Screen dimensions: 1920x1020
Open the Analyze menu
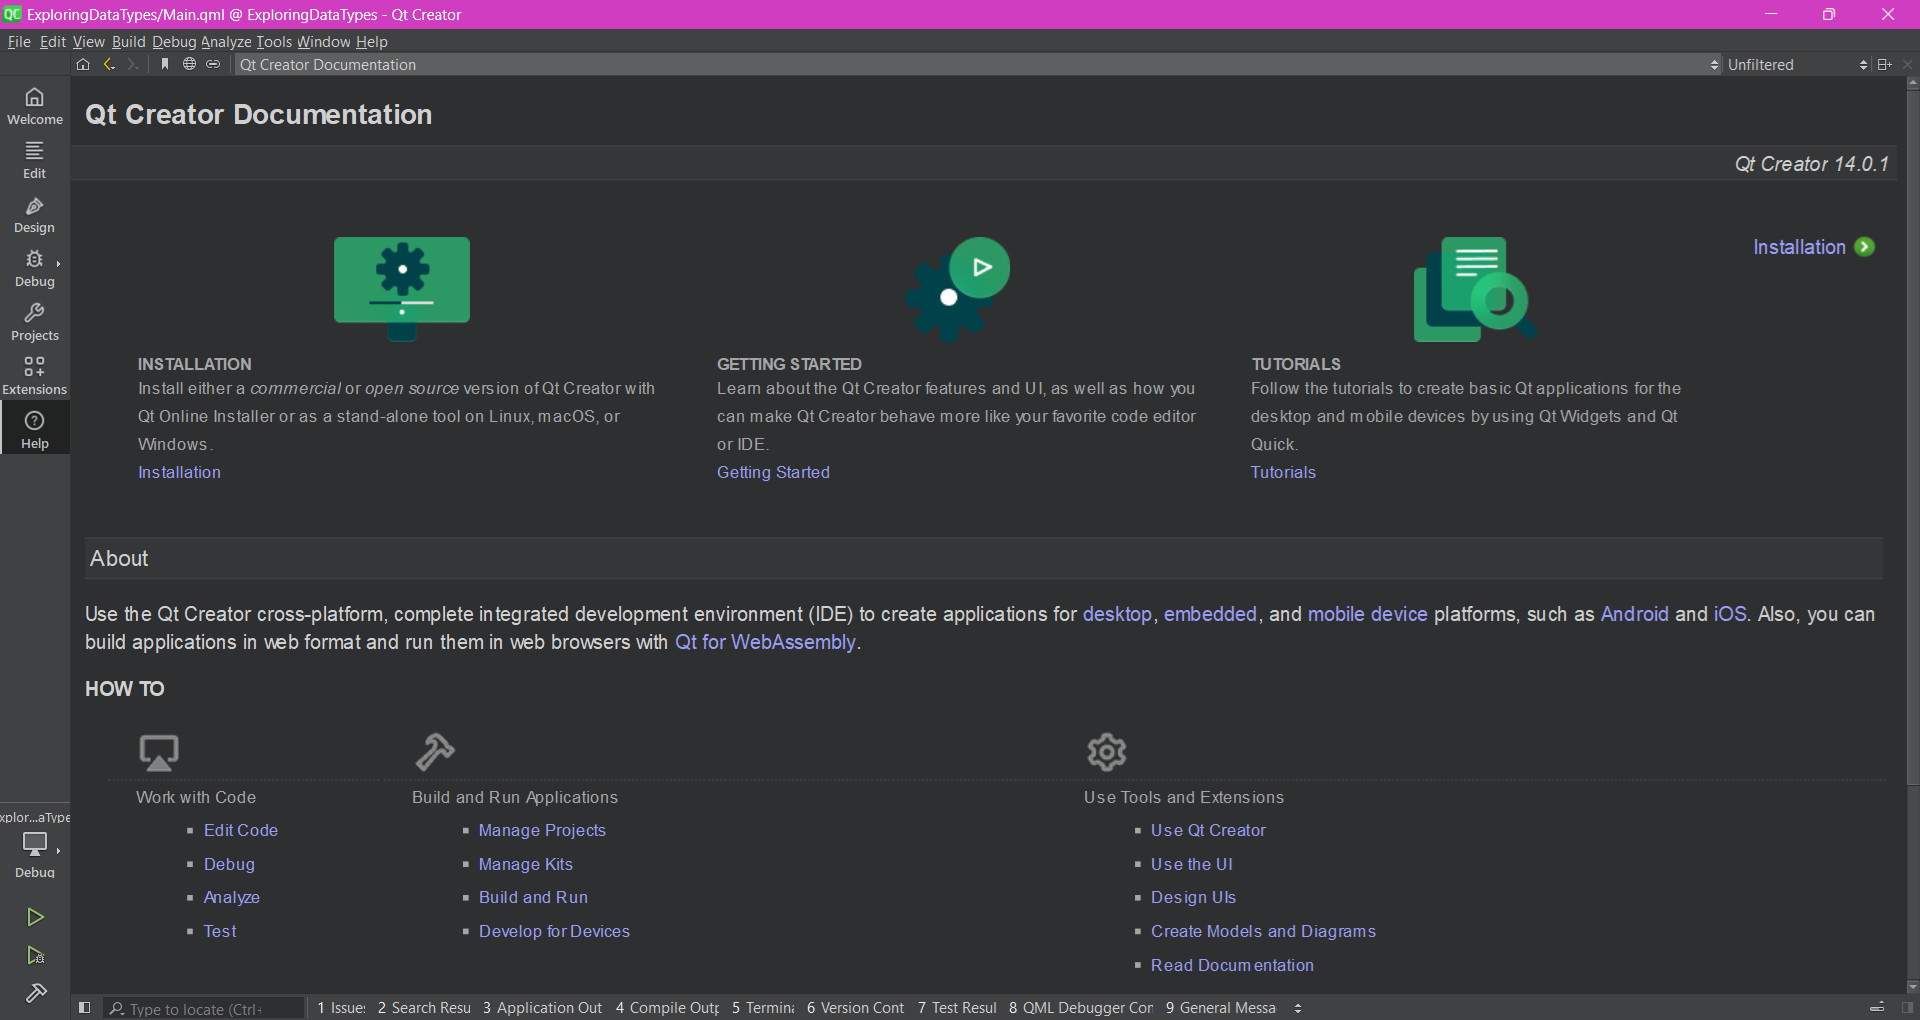point(226,42)
